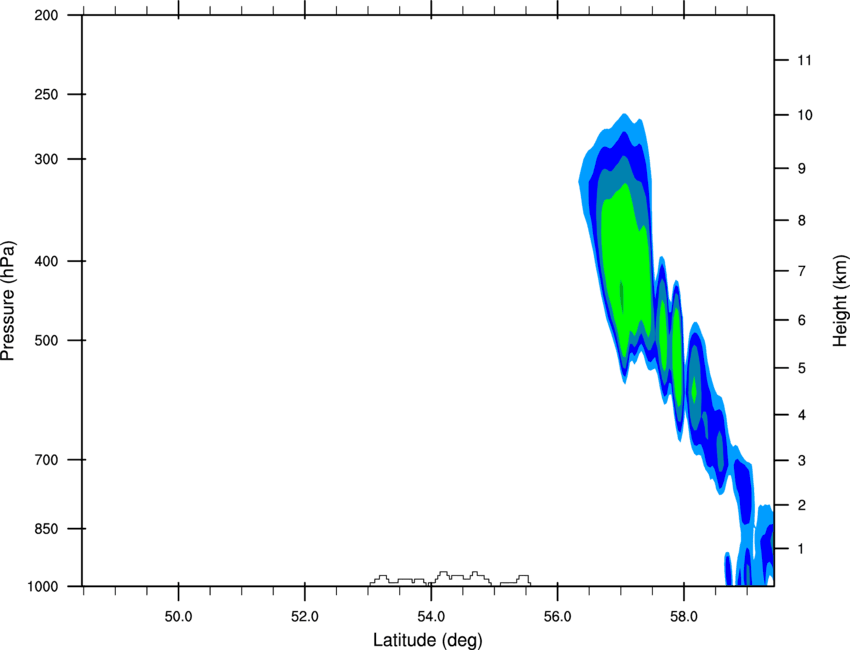Click the "Height (km)" axis title
Image resolution: width=850 pixels, height=650 pixels.
pos(840,300)
